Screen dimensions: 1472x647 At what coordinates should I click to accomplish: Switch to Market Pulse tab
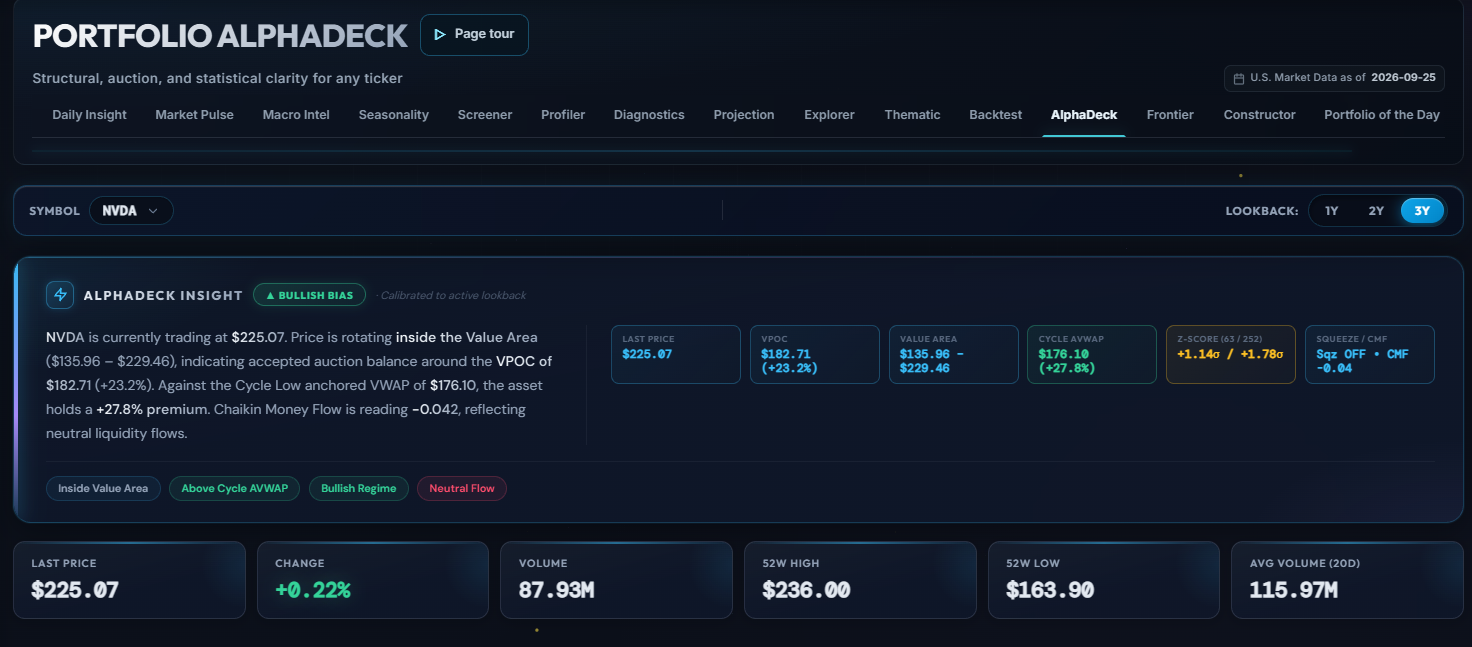coord(194,115)
